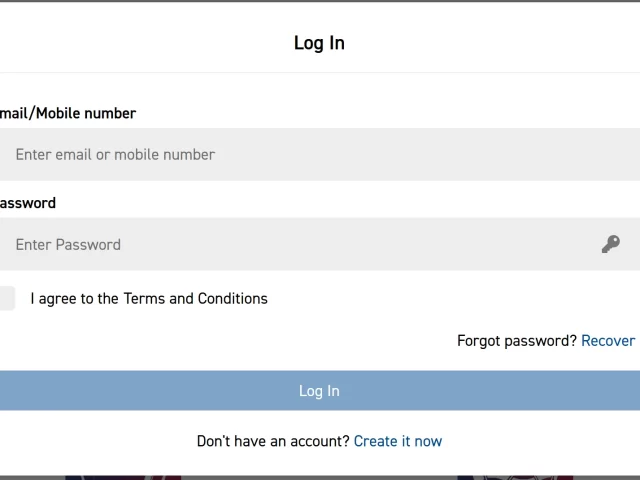640x480 pixels.
Task: Click into the Enter Password field
Action: (x=300, y=244)
